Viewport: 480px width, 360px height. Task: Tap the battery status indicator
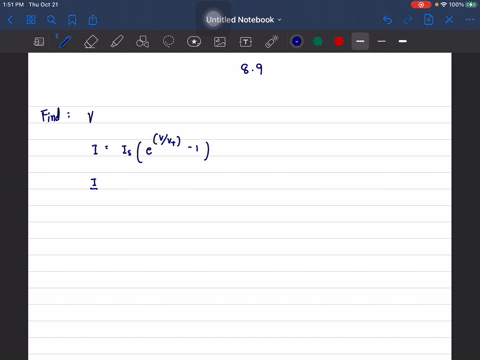[471, 5]
